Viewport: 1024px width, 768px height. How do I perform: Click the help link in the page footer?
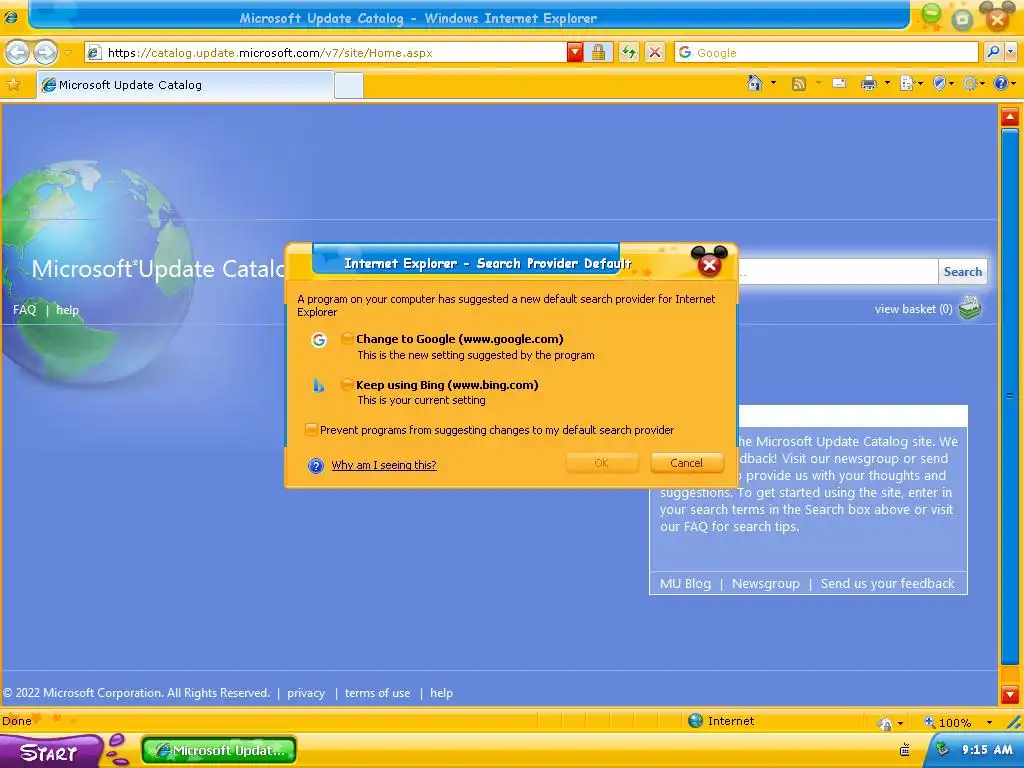click(441, 693)
